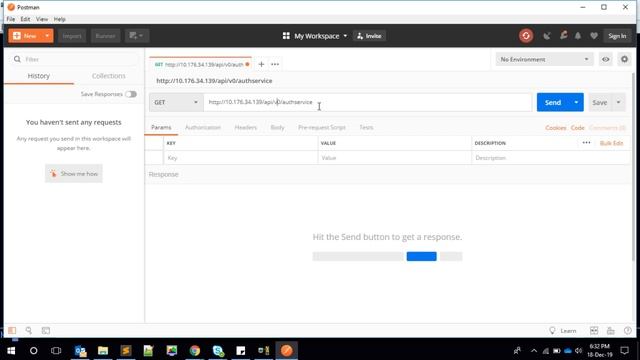Open the Edit menu
This screenshot has width=640, height=360.
(25, 19)
